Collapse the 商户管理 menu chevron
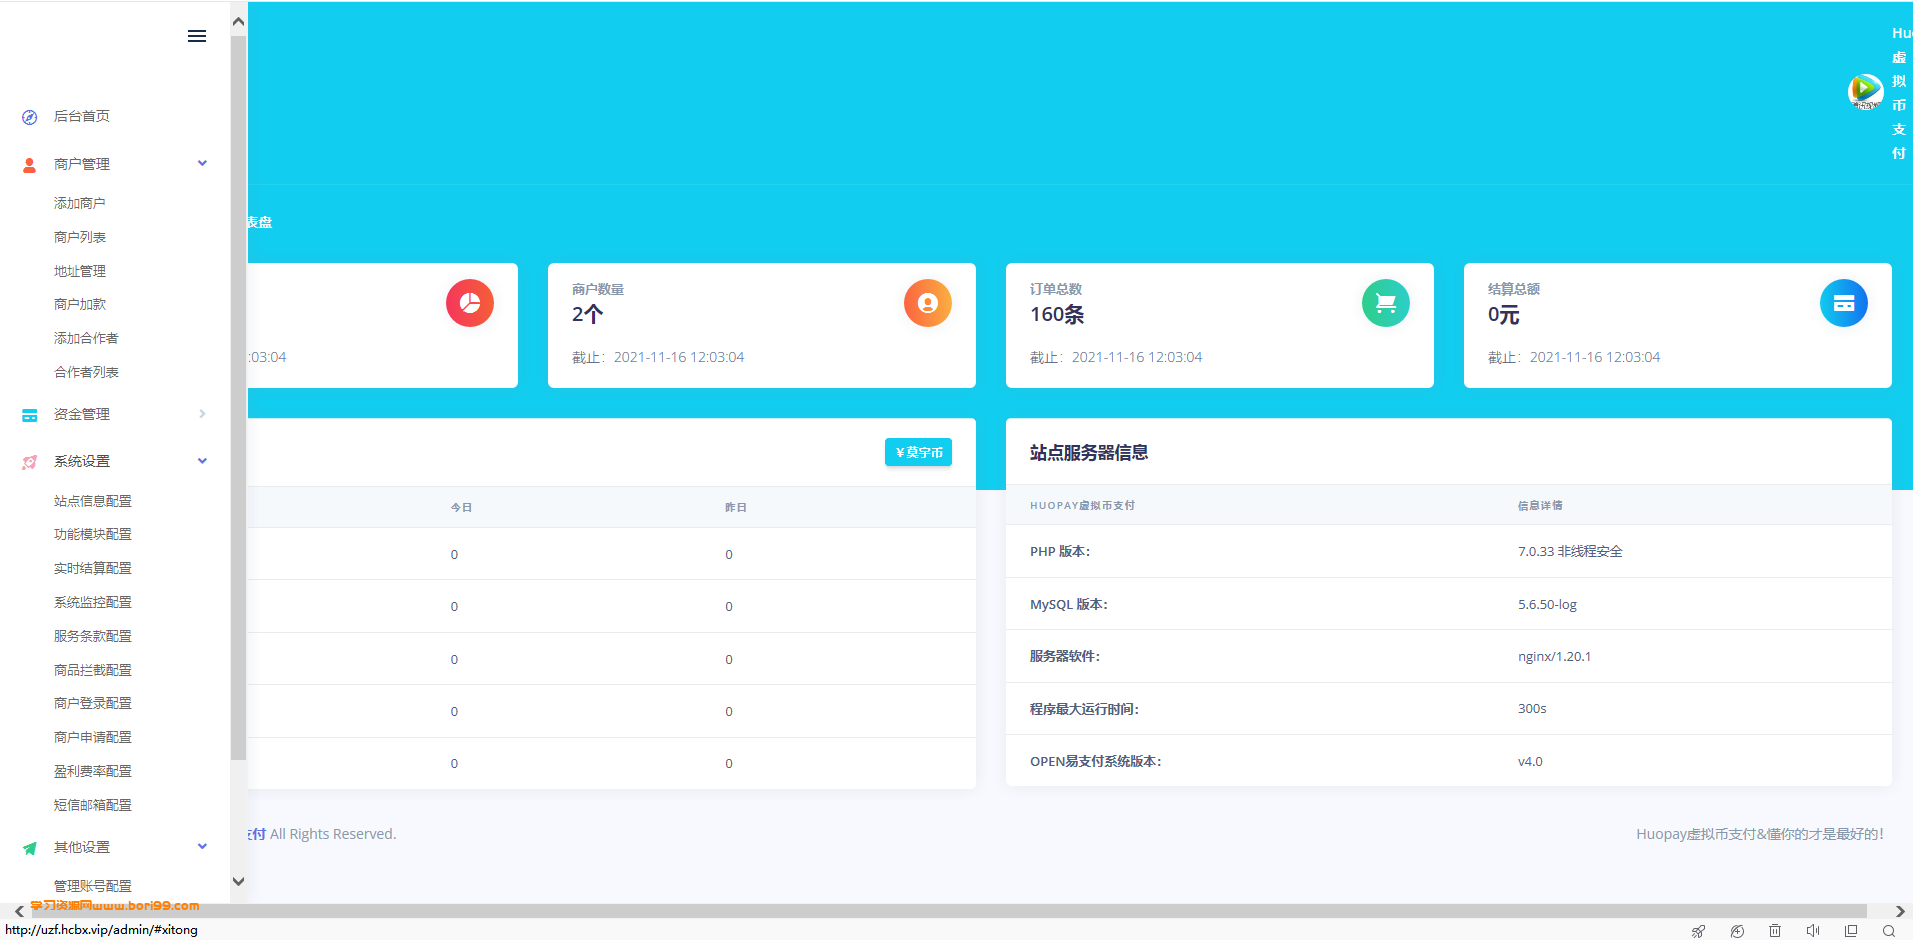1913x940 pixels. (202, 163)
